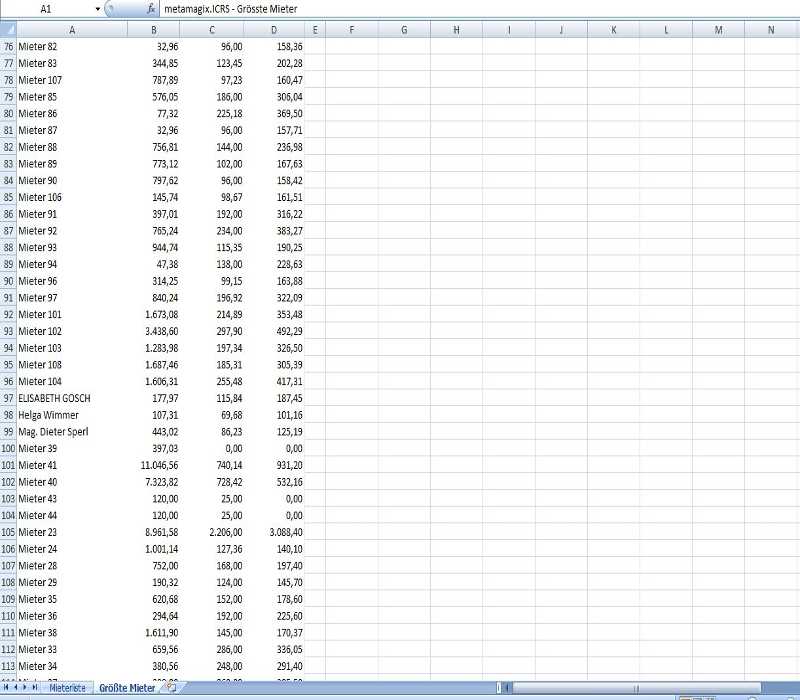The image size is (800, 700).
Task: Click the value '492,29'
Action: coord(289,331)
